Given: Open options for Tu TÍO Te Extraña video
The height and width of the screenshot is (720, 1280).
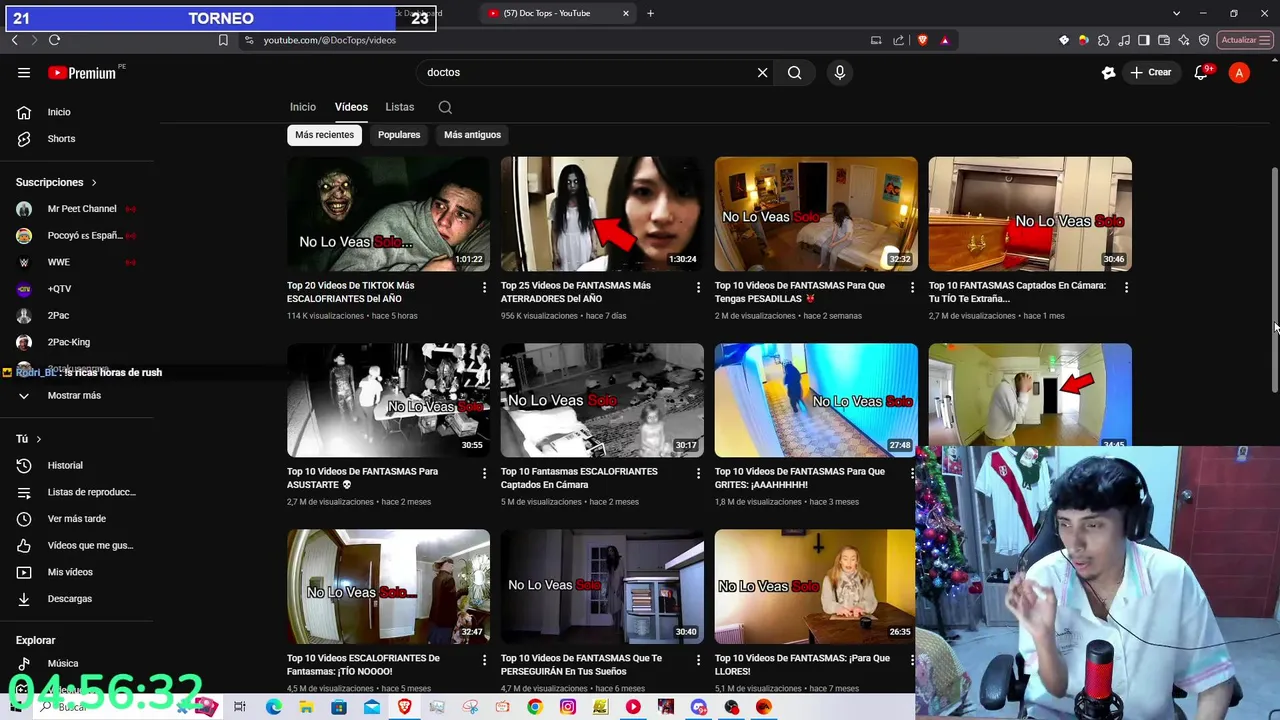Looking at the screenshot, I should point(1126,287).
